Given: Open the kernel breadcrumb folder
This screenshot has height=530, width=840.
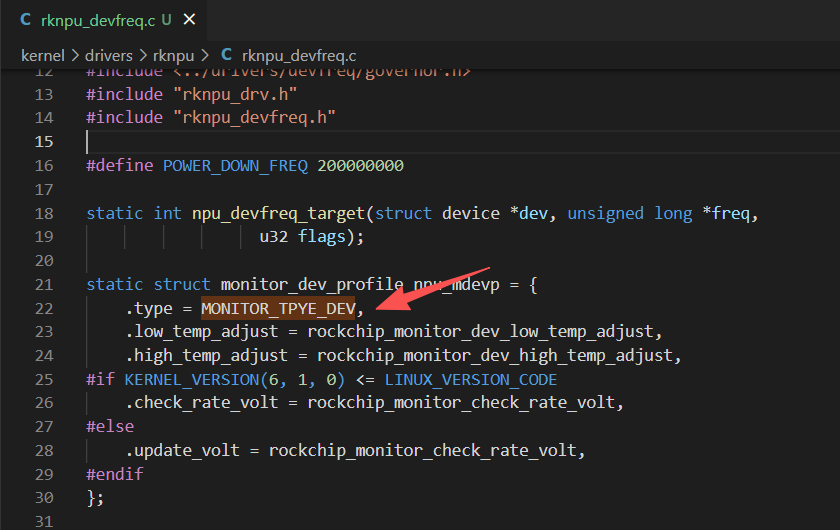Looking at the screenshot, I should coord(43,56).
